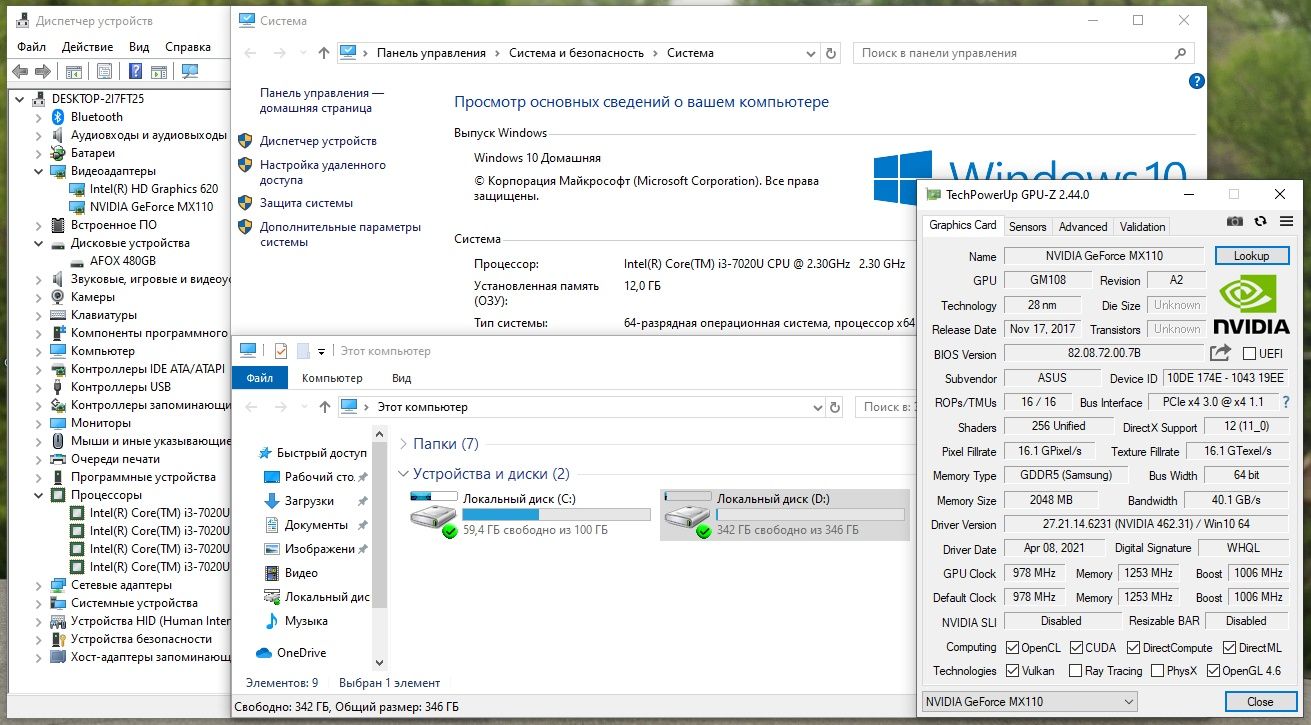Select NVIDIA GeForce MX110 in Device Manager tree
Image resolution: width=1311 pixels, height=725 pixels.
click(x=151, y=207)
